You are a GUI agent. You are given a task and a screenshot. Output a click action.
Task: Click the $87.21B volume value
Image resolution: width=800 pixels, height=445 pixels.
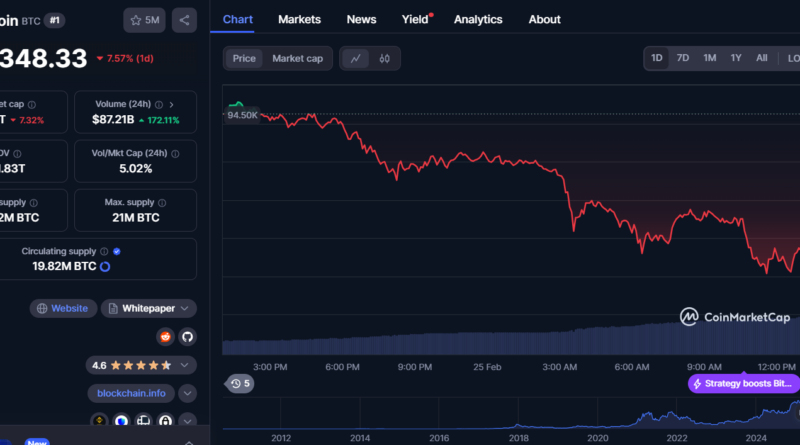click(113, 119)
